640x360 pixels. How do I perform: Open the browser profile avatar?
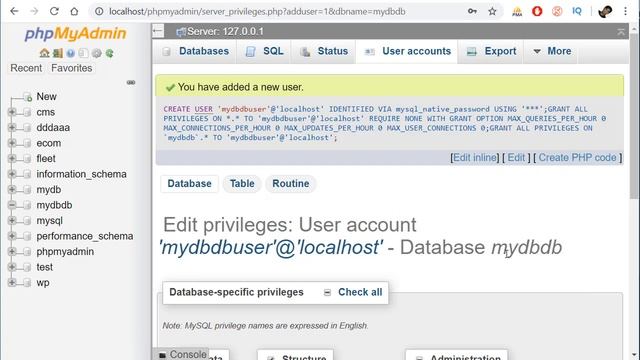pyautogui.click(x=605, y=11)
